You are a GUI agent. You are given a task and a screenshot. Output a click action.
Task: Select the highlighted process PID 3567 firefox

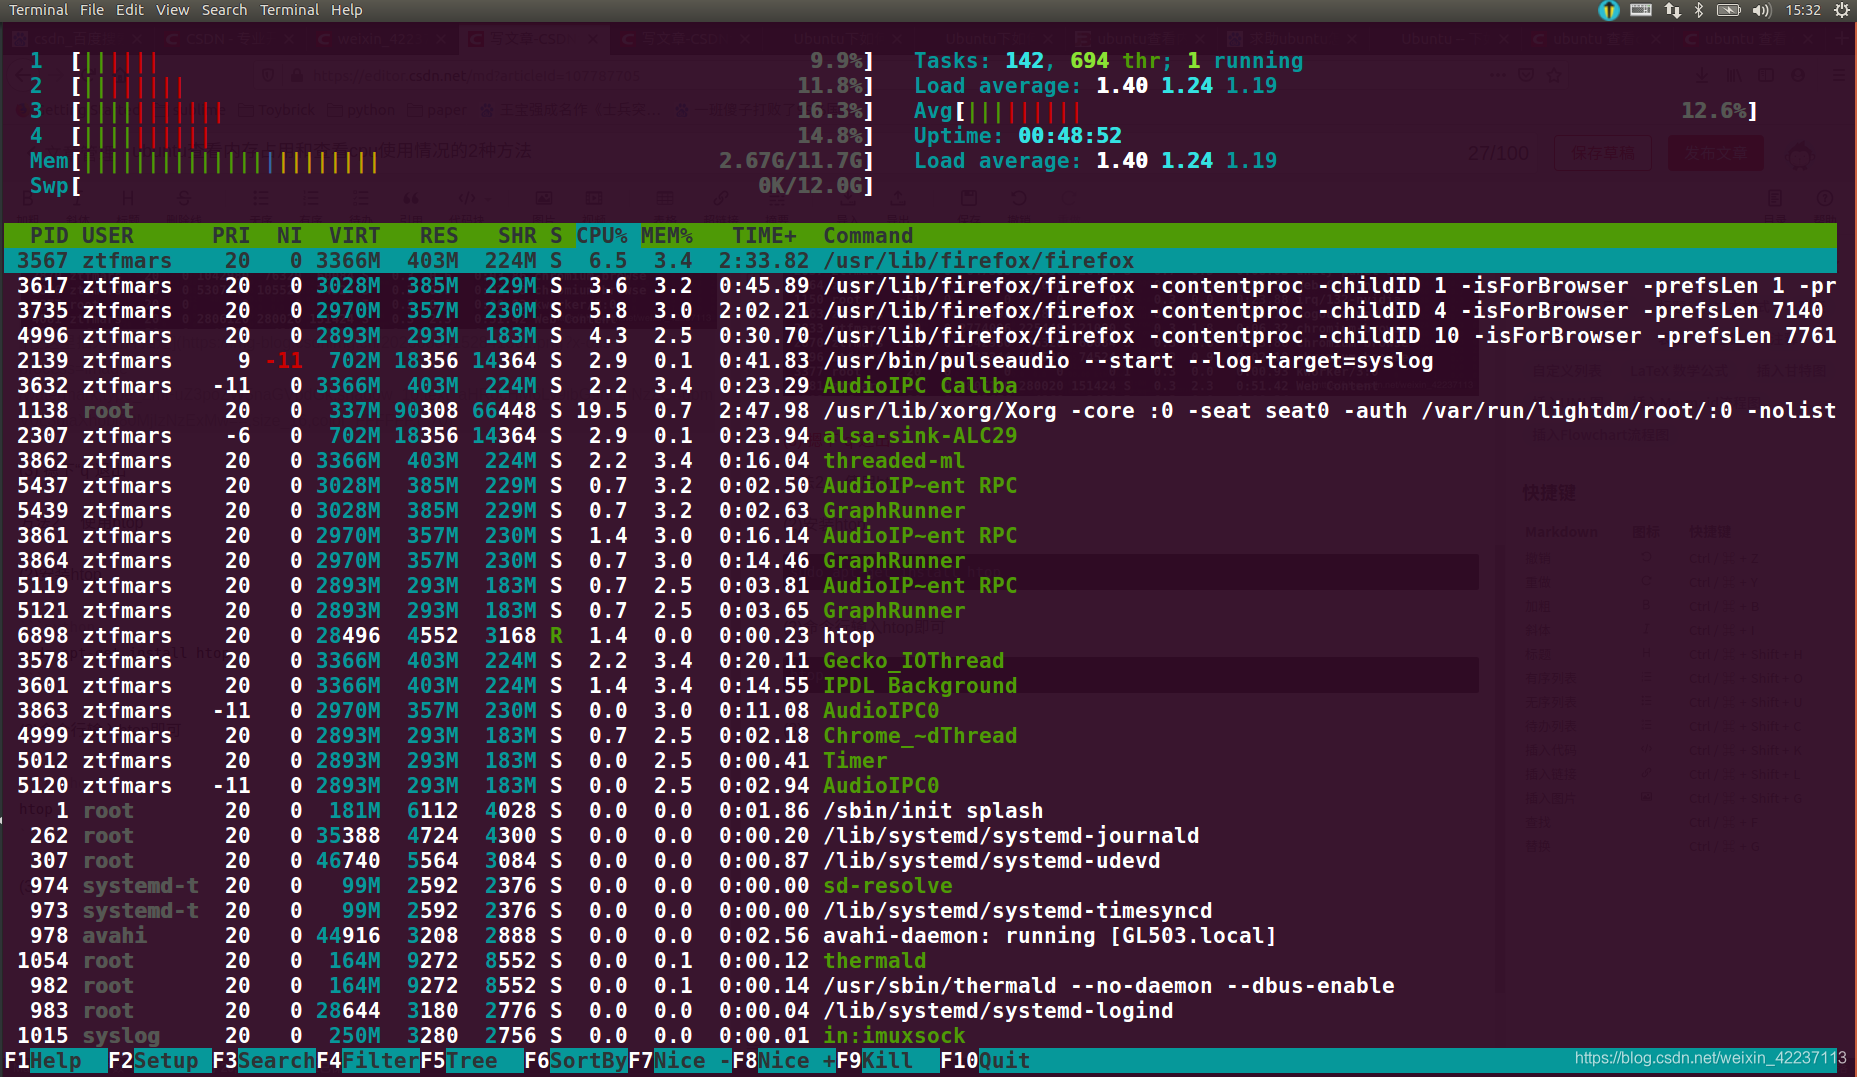920,261
